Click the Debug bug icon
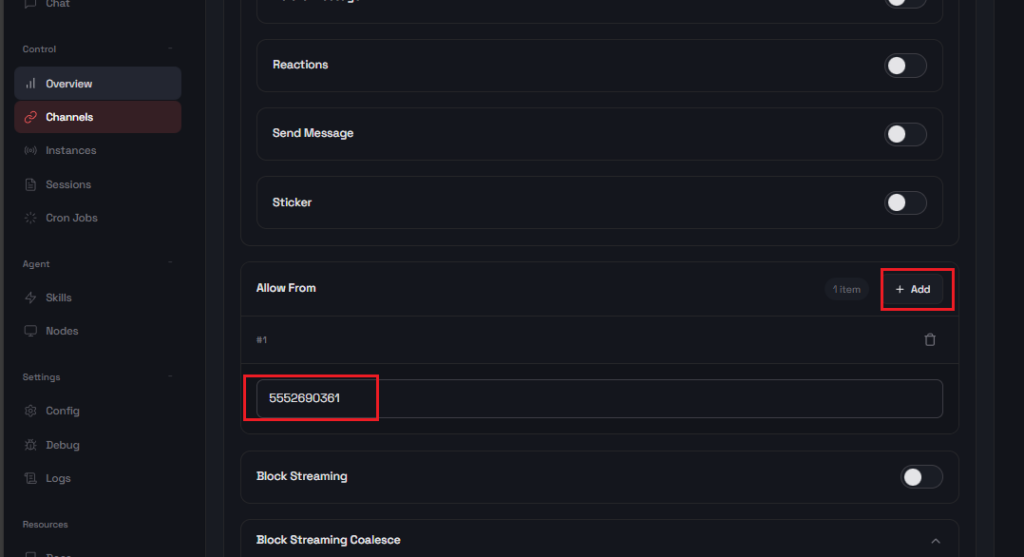The height and width of the screenshot is (557, 1024). click(x=30, y=445)
